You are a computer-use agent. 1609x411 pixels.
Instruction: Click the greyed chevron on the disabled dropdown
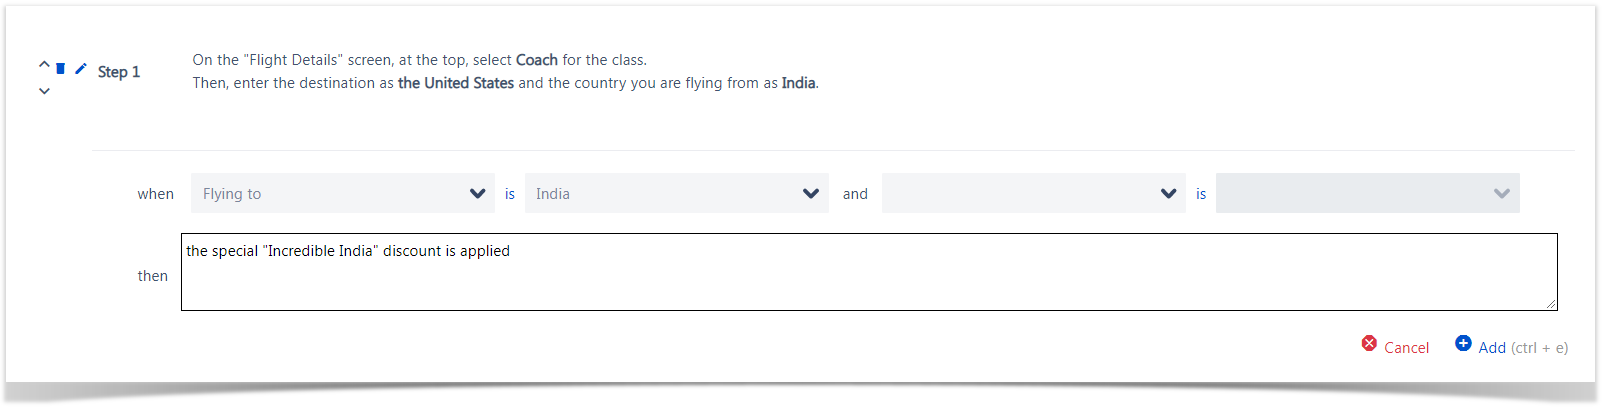pos(1502,194)
